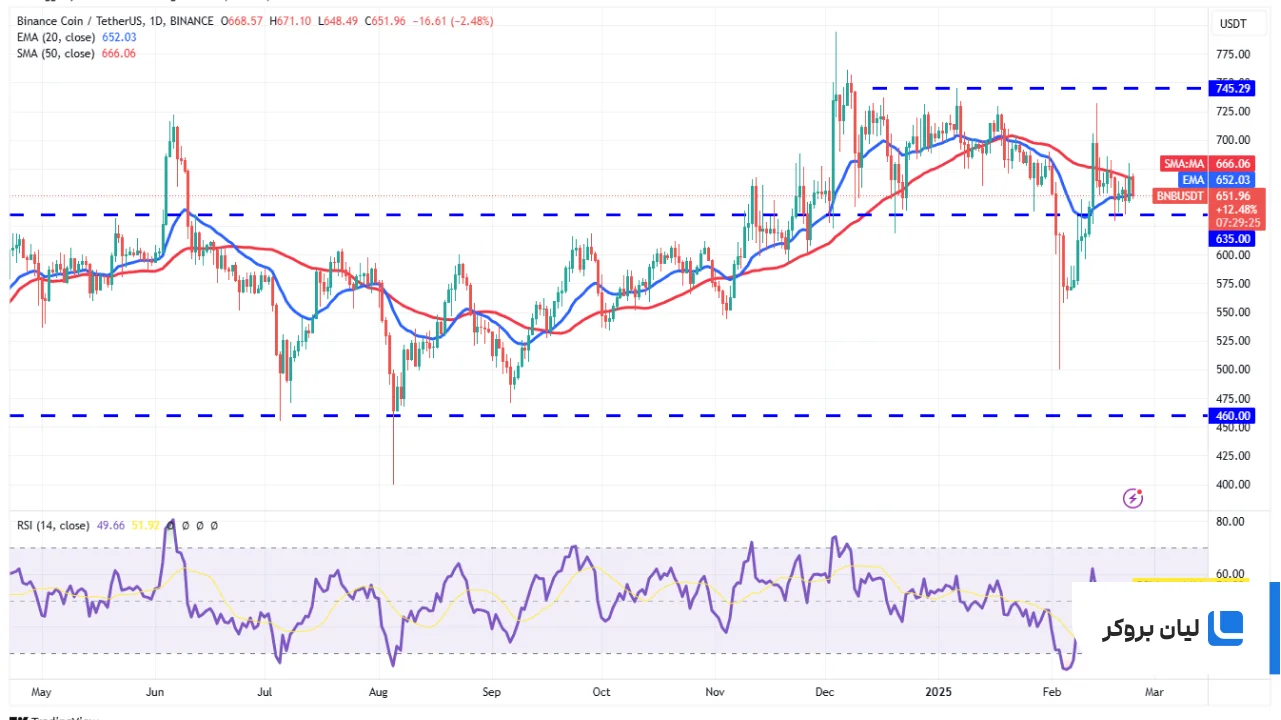Click the Feb label on time axis

(1052, 691)
